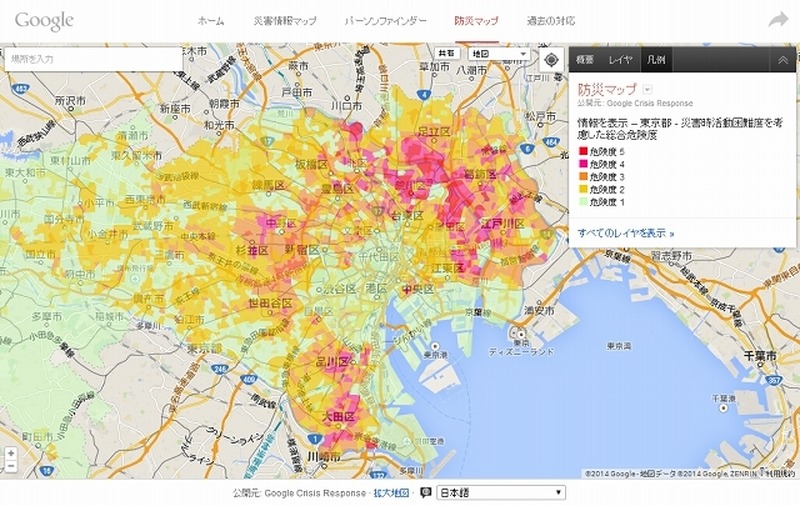
Task: Open パーソンファインダー page
Action: pos(385,21)
